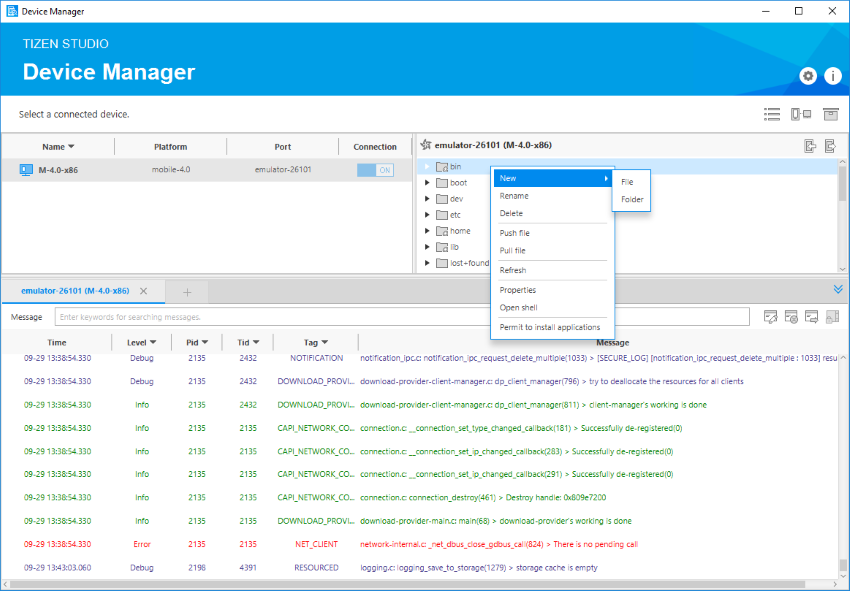
Task: Click the edit log message icon
Action: tap(770, 316)
